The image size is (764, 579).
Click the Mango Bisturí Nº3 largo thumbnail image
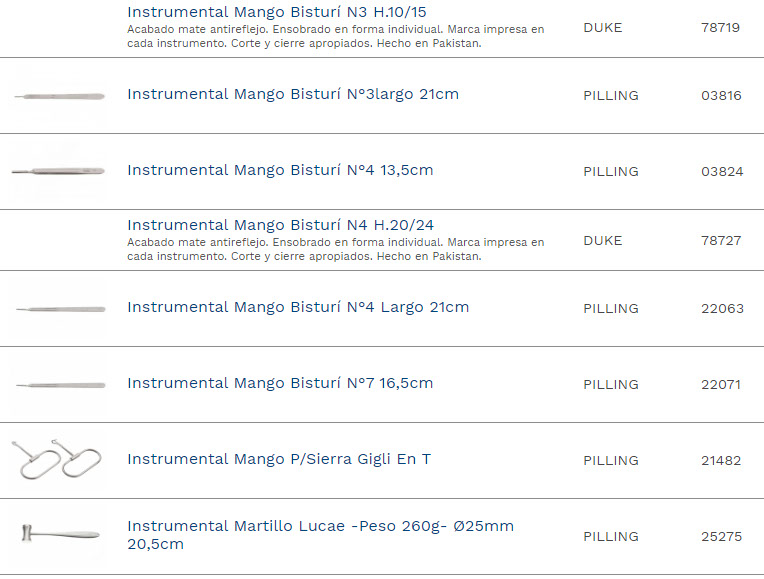pyautogui.click(x=57, y=96)
